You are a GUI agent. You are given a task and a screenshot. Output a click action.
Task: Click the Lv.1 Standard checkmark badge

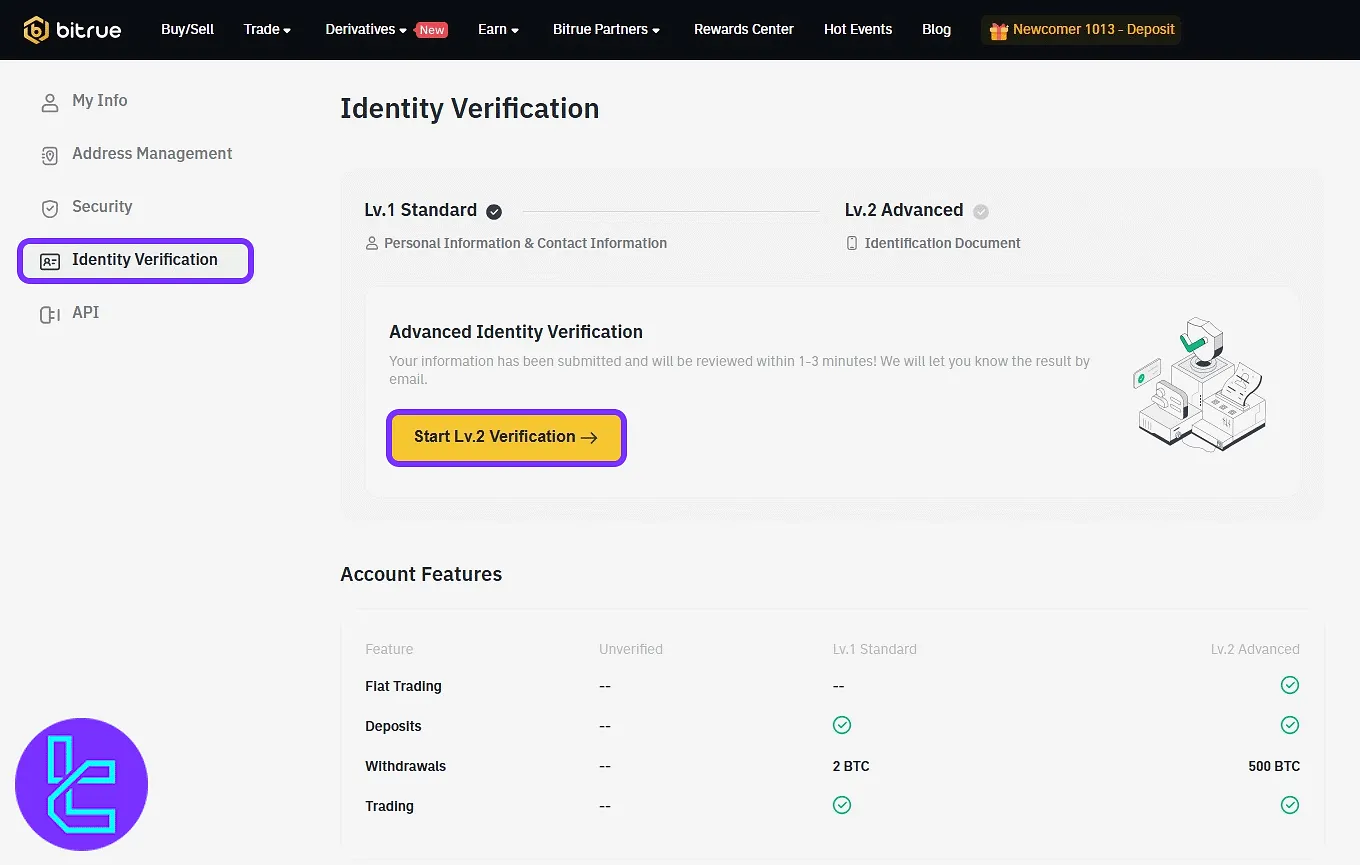(494, 211)
